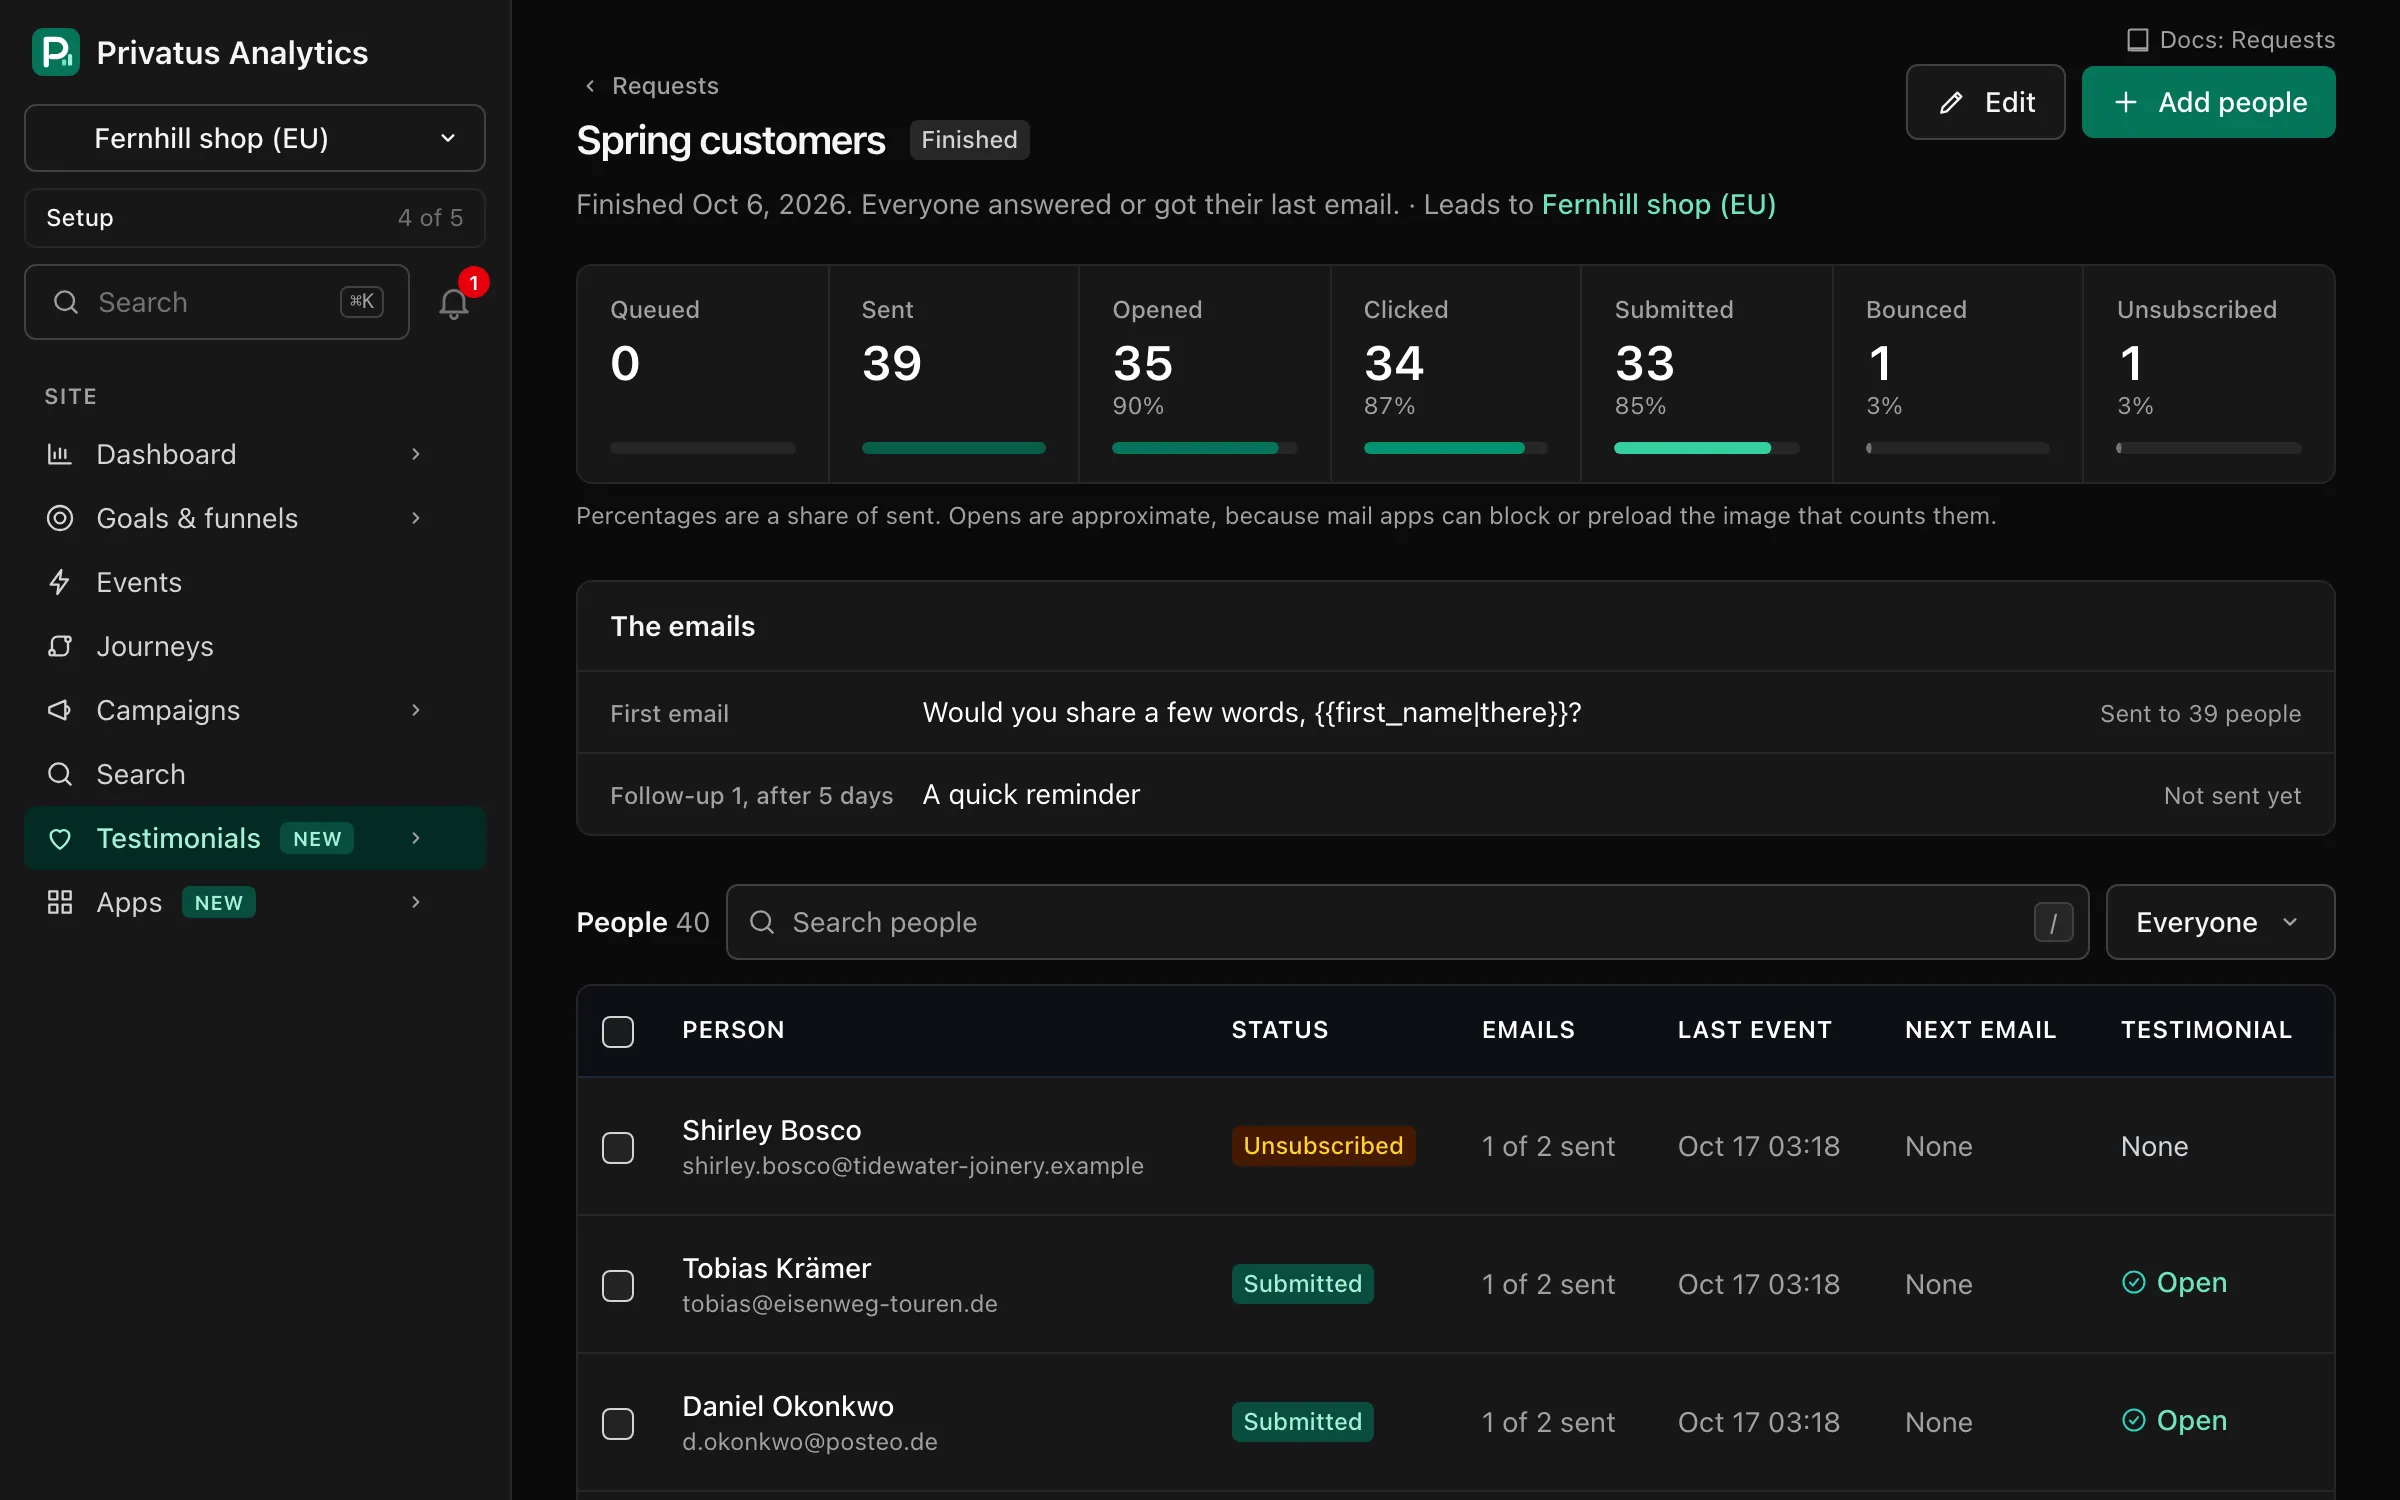Screen dimensions: 2400x1500
Task: Click the Campaigns megaphone icon
Action: coord(60,710)
